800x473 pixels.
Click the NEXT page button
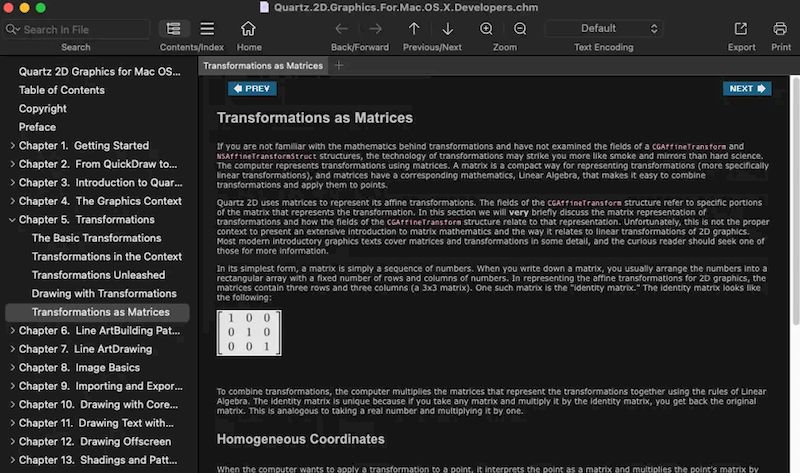pos(747,89)
